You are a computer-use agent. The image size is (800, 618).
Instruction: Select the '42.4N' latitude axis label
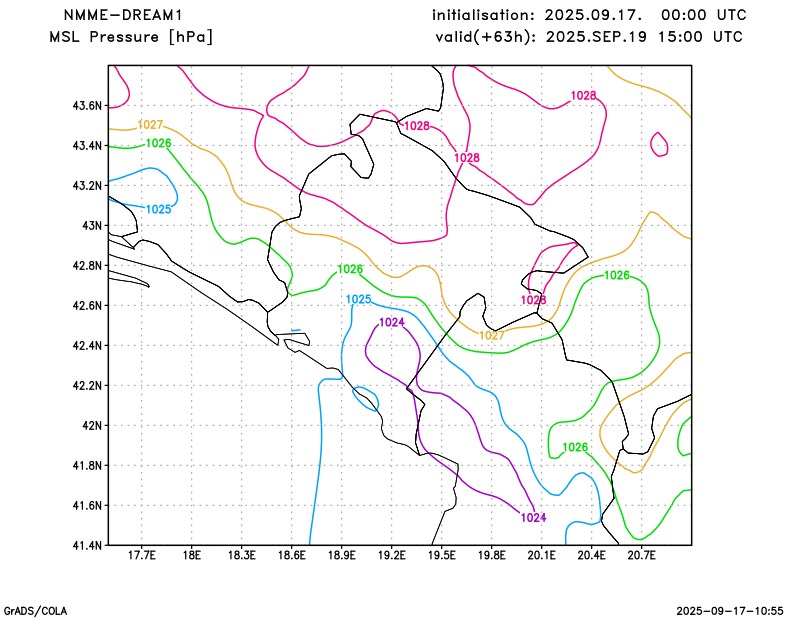click(x=88, y=345)
